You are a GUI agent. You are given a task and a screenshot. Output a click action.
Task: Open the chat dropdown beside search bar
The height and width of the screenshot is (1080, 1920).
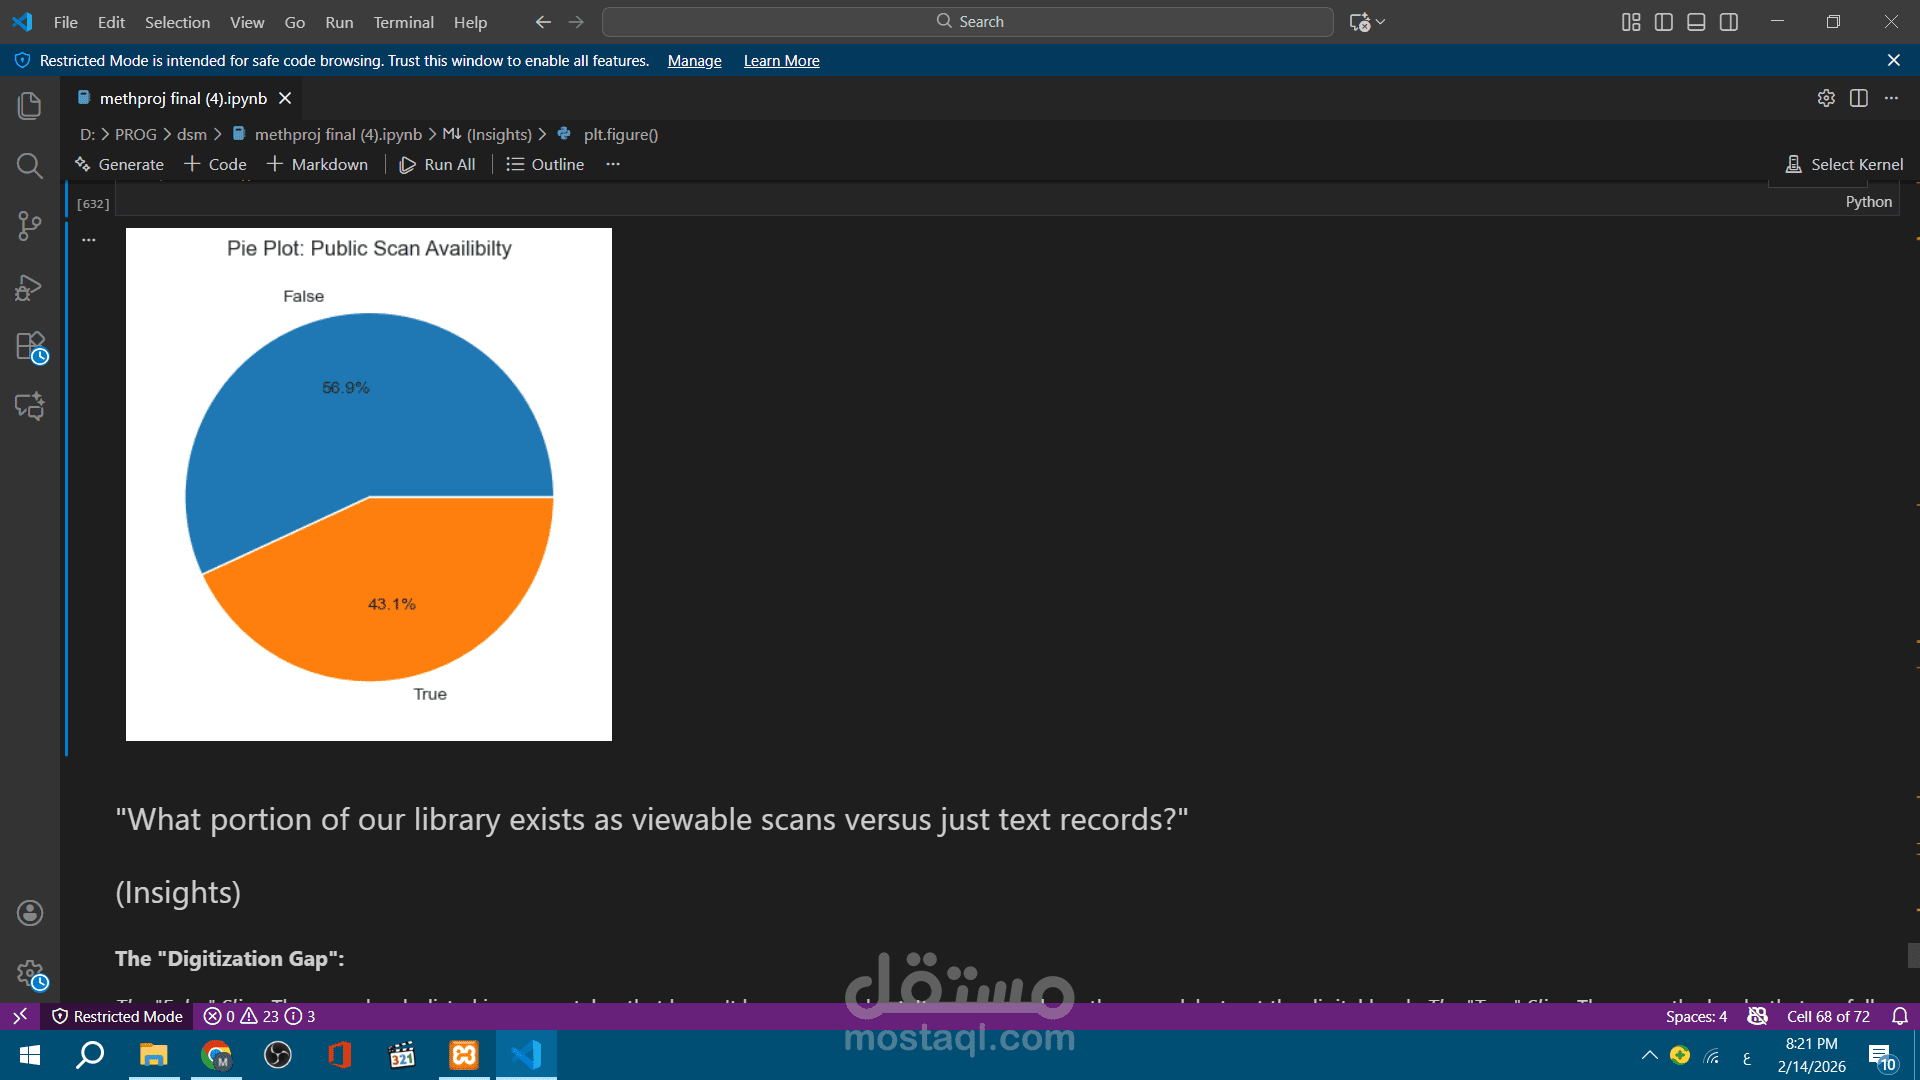click(x=1381, y=22)
